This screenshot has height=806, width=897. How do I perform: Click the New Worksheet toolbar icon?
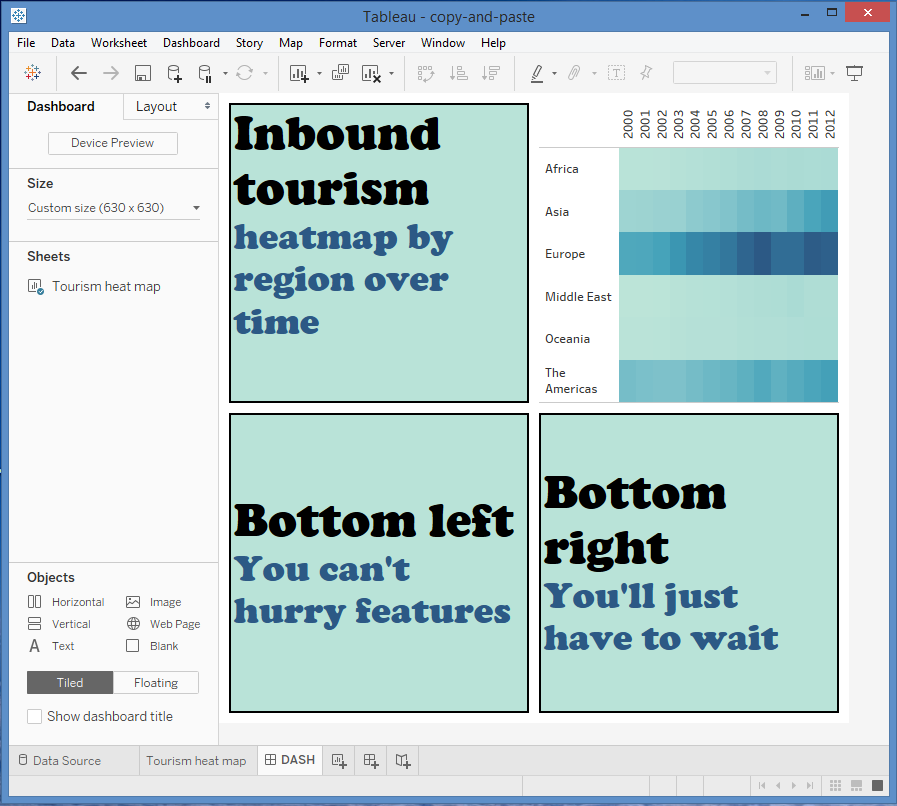[299, 73]
